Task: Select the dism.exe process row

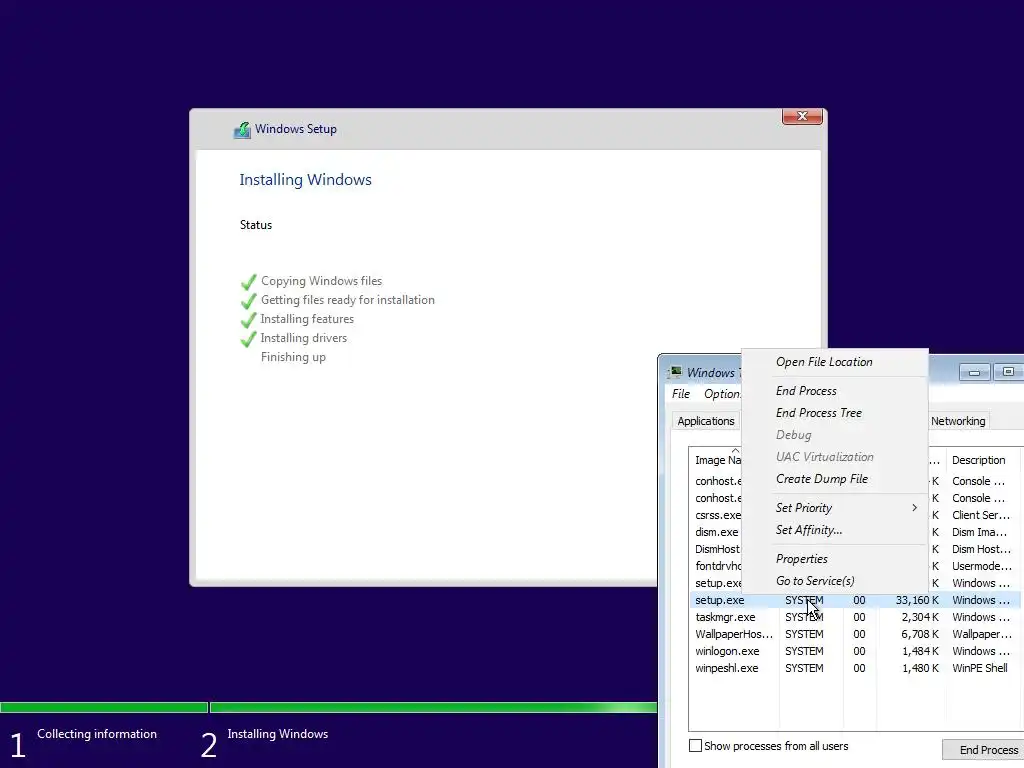Action: 716,532
